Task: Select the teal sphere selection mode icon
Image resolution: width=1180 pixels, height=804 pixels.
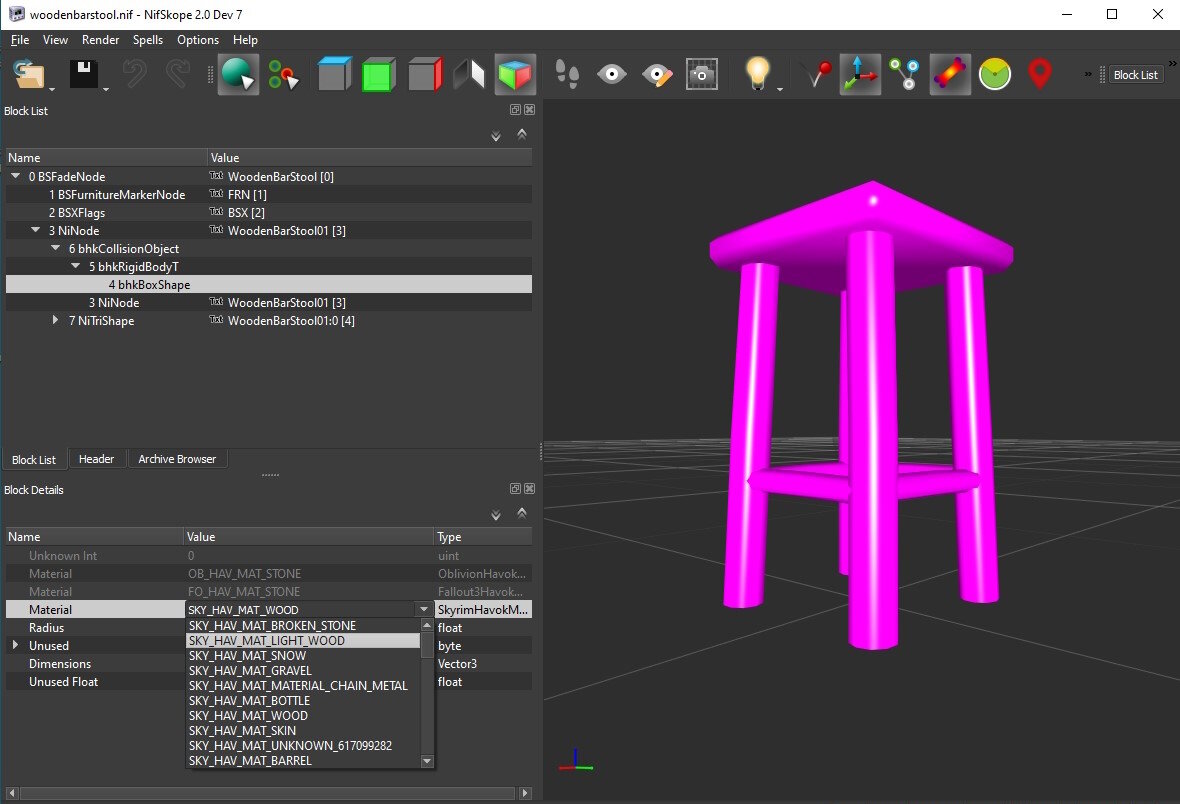Action: 240,73
